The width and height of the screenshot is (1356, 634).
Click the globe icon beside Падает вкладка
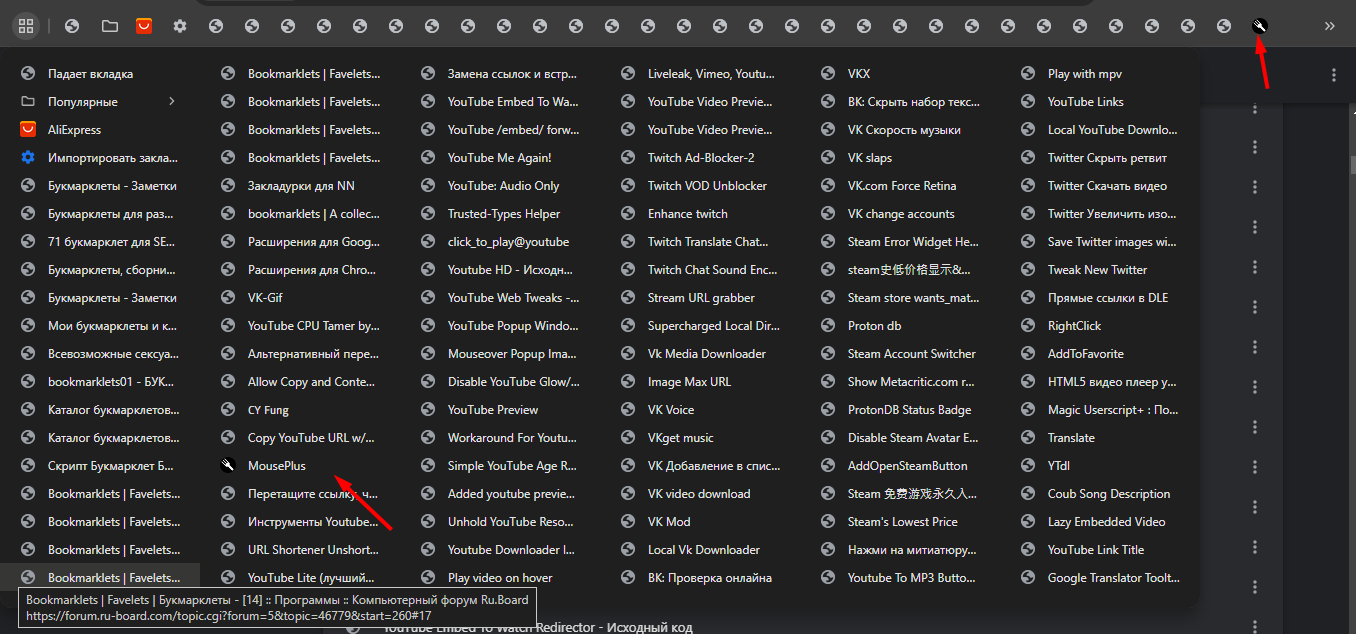(28, 74)
